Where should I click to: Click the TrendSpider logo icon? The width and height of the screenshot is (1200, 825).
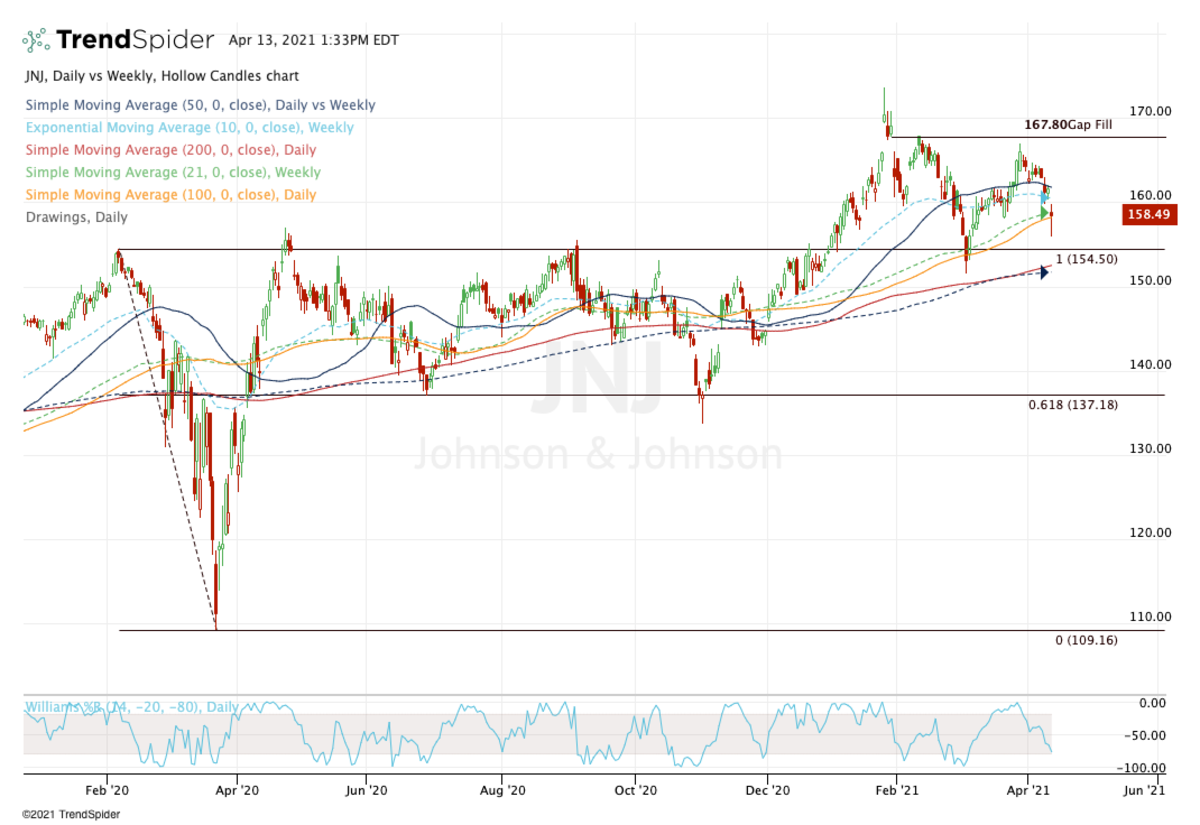click(36, 40)
